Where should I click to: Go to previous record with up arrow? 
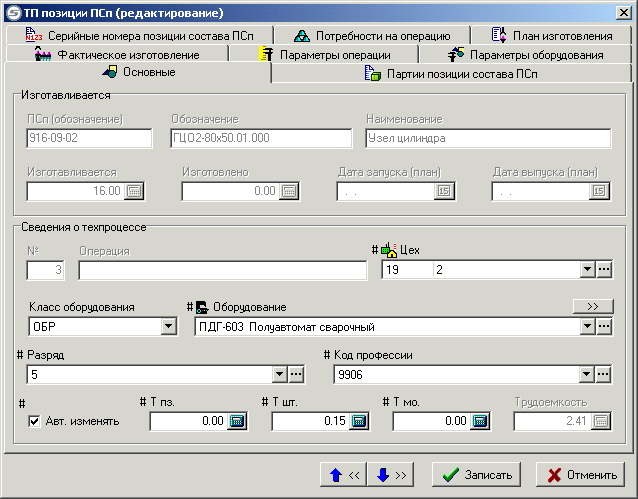click(x=345, y=475)
